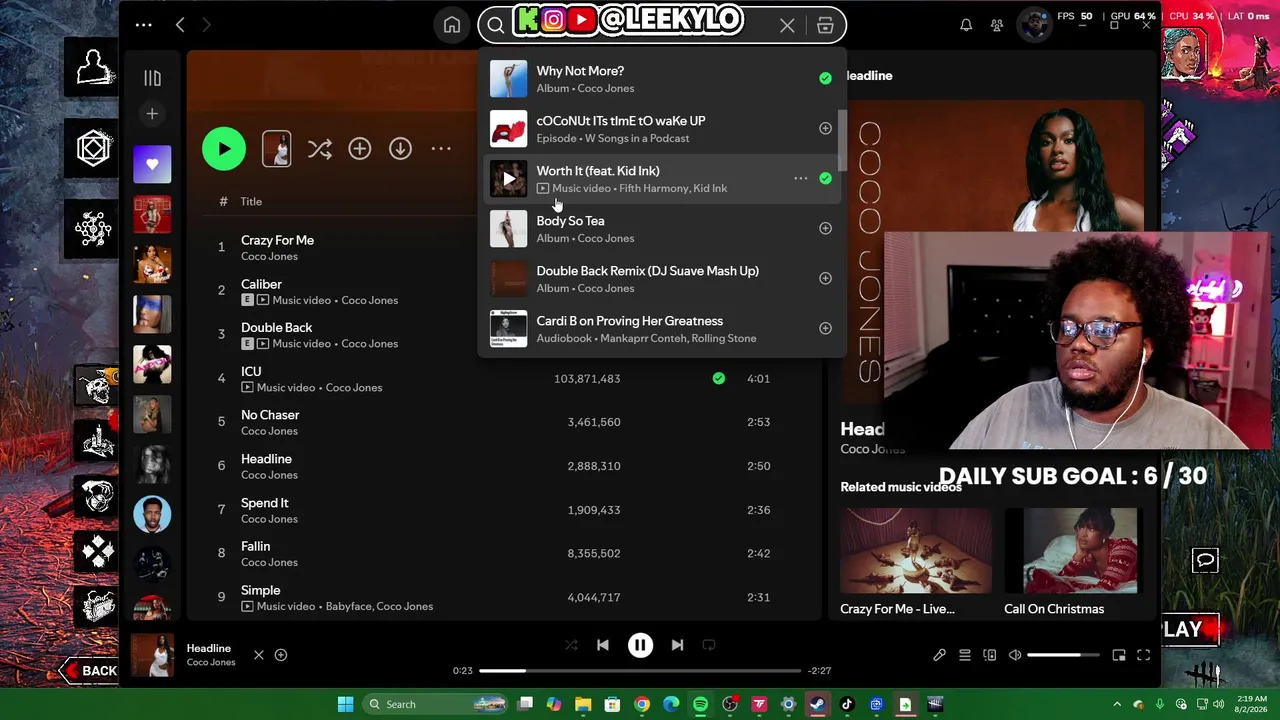1280x720 pixels.
Task: Open the Spotify three-dot app menu
Action: click(143, 25)
